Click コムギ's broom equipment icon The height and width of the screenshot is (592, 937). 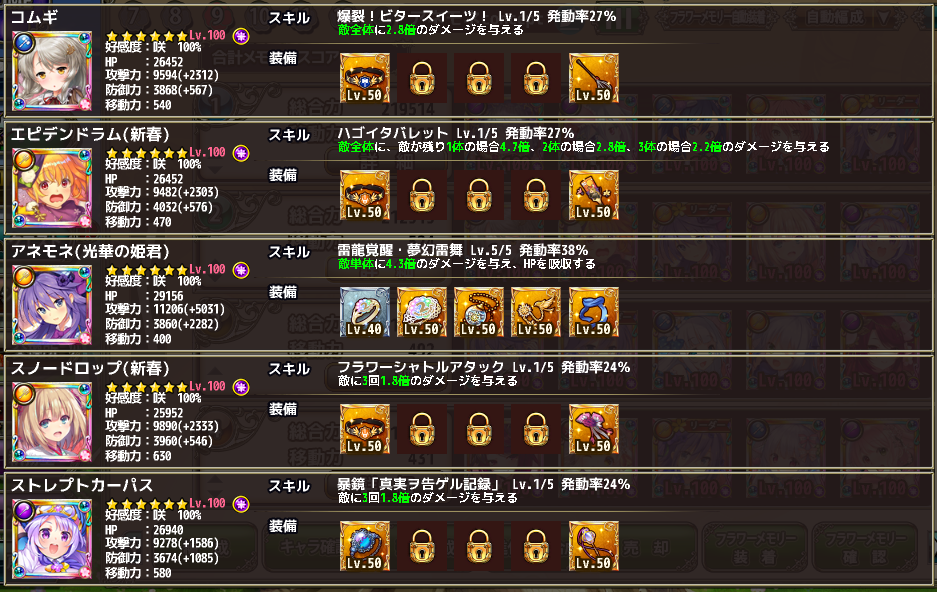click(593, 78)
